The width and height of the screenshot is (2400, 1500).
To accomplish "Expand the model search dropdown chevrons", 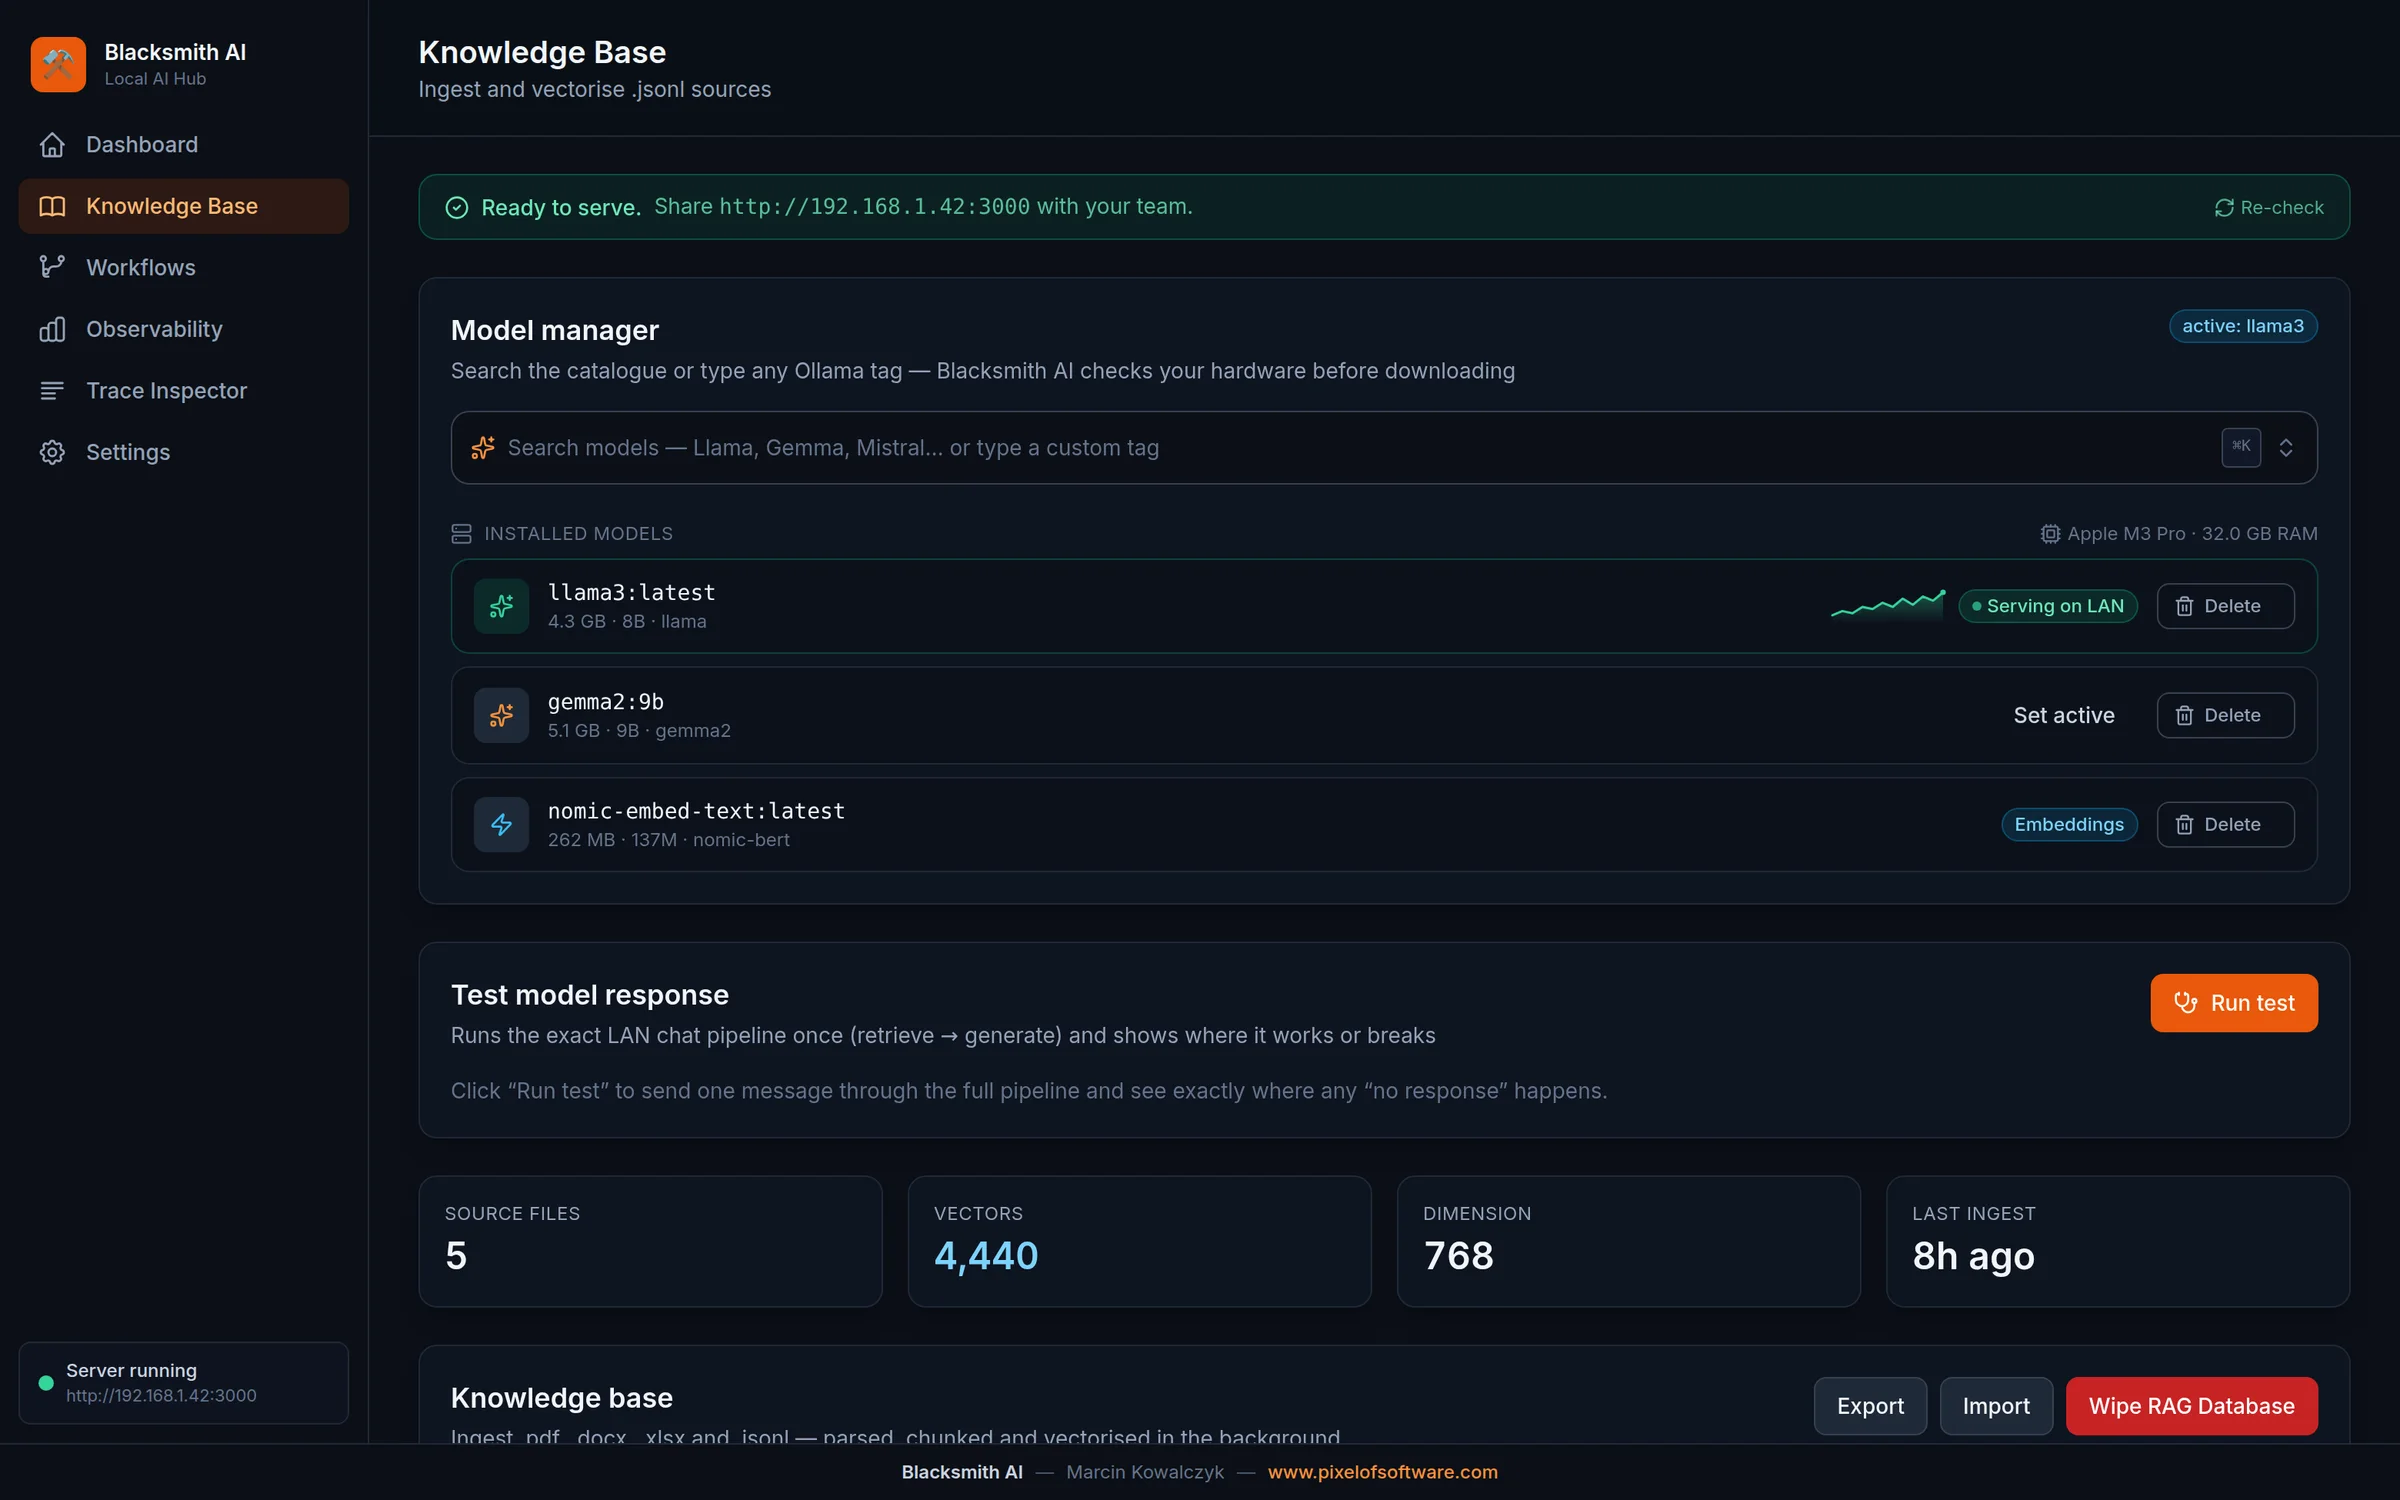I will 2286,447.
